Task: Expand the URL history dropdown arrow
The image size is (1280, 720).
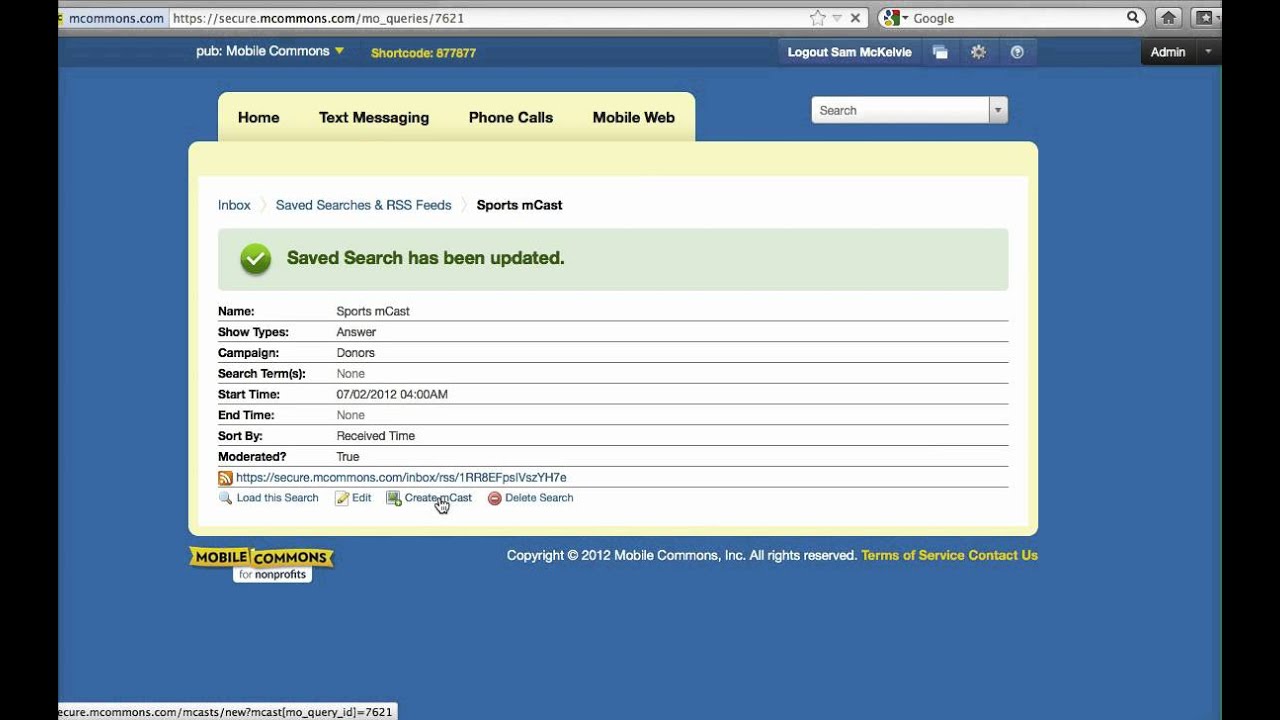Action: [x=837, y=18]
